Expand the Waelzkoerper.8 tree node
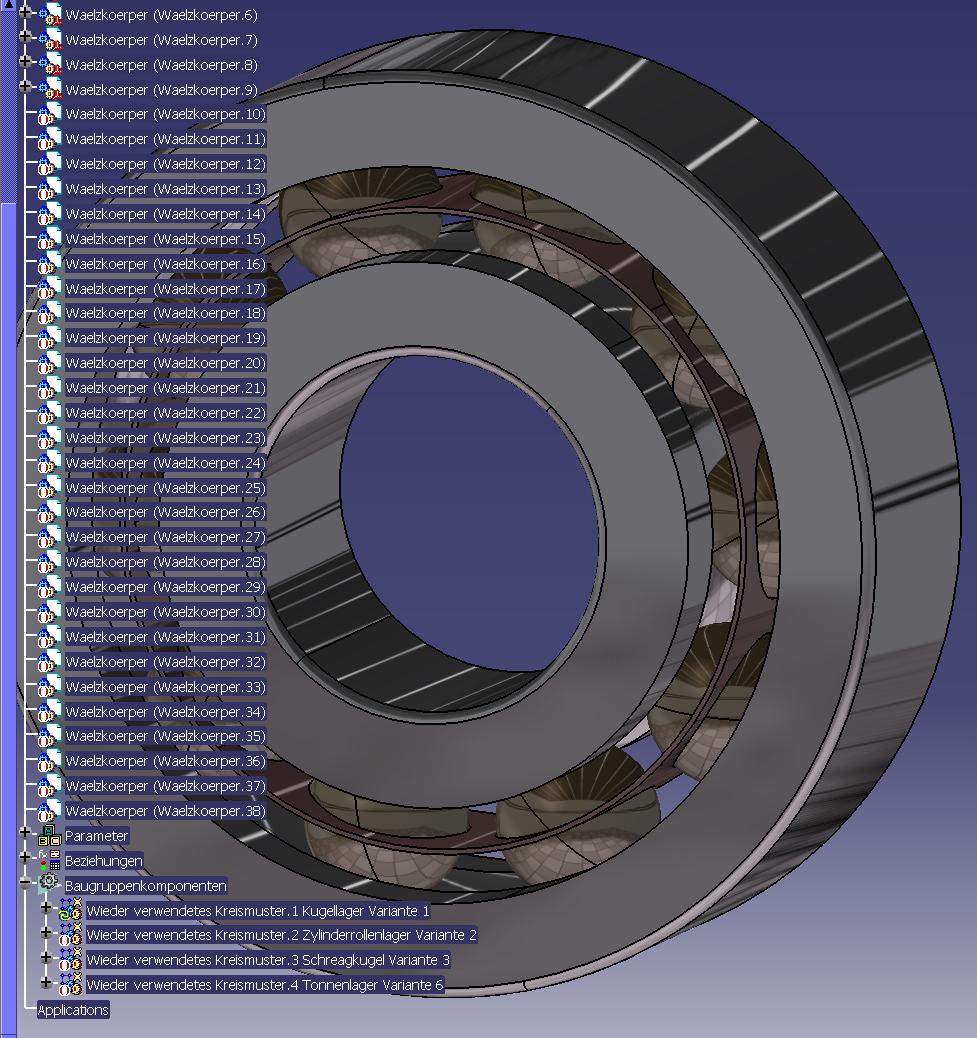 tap(25, 62)
